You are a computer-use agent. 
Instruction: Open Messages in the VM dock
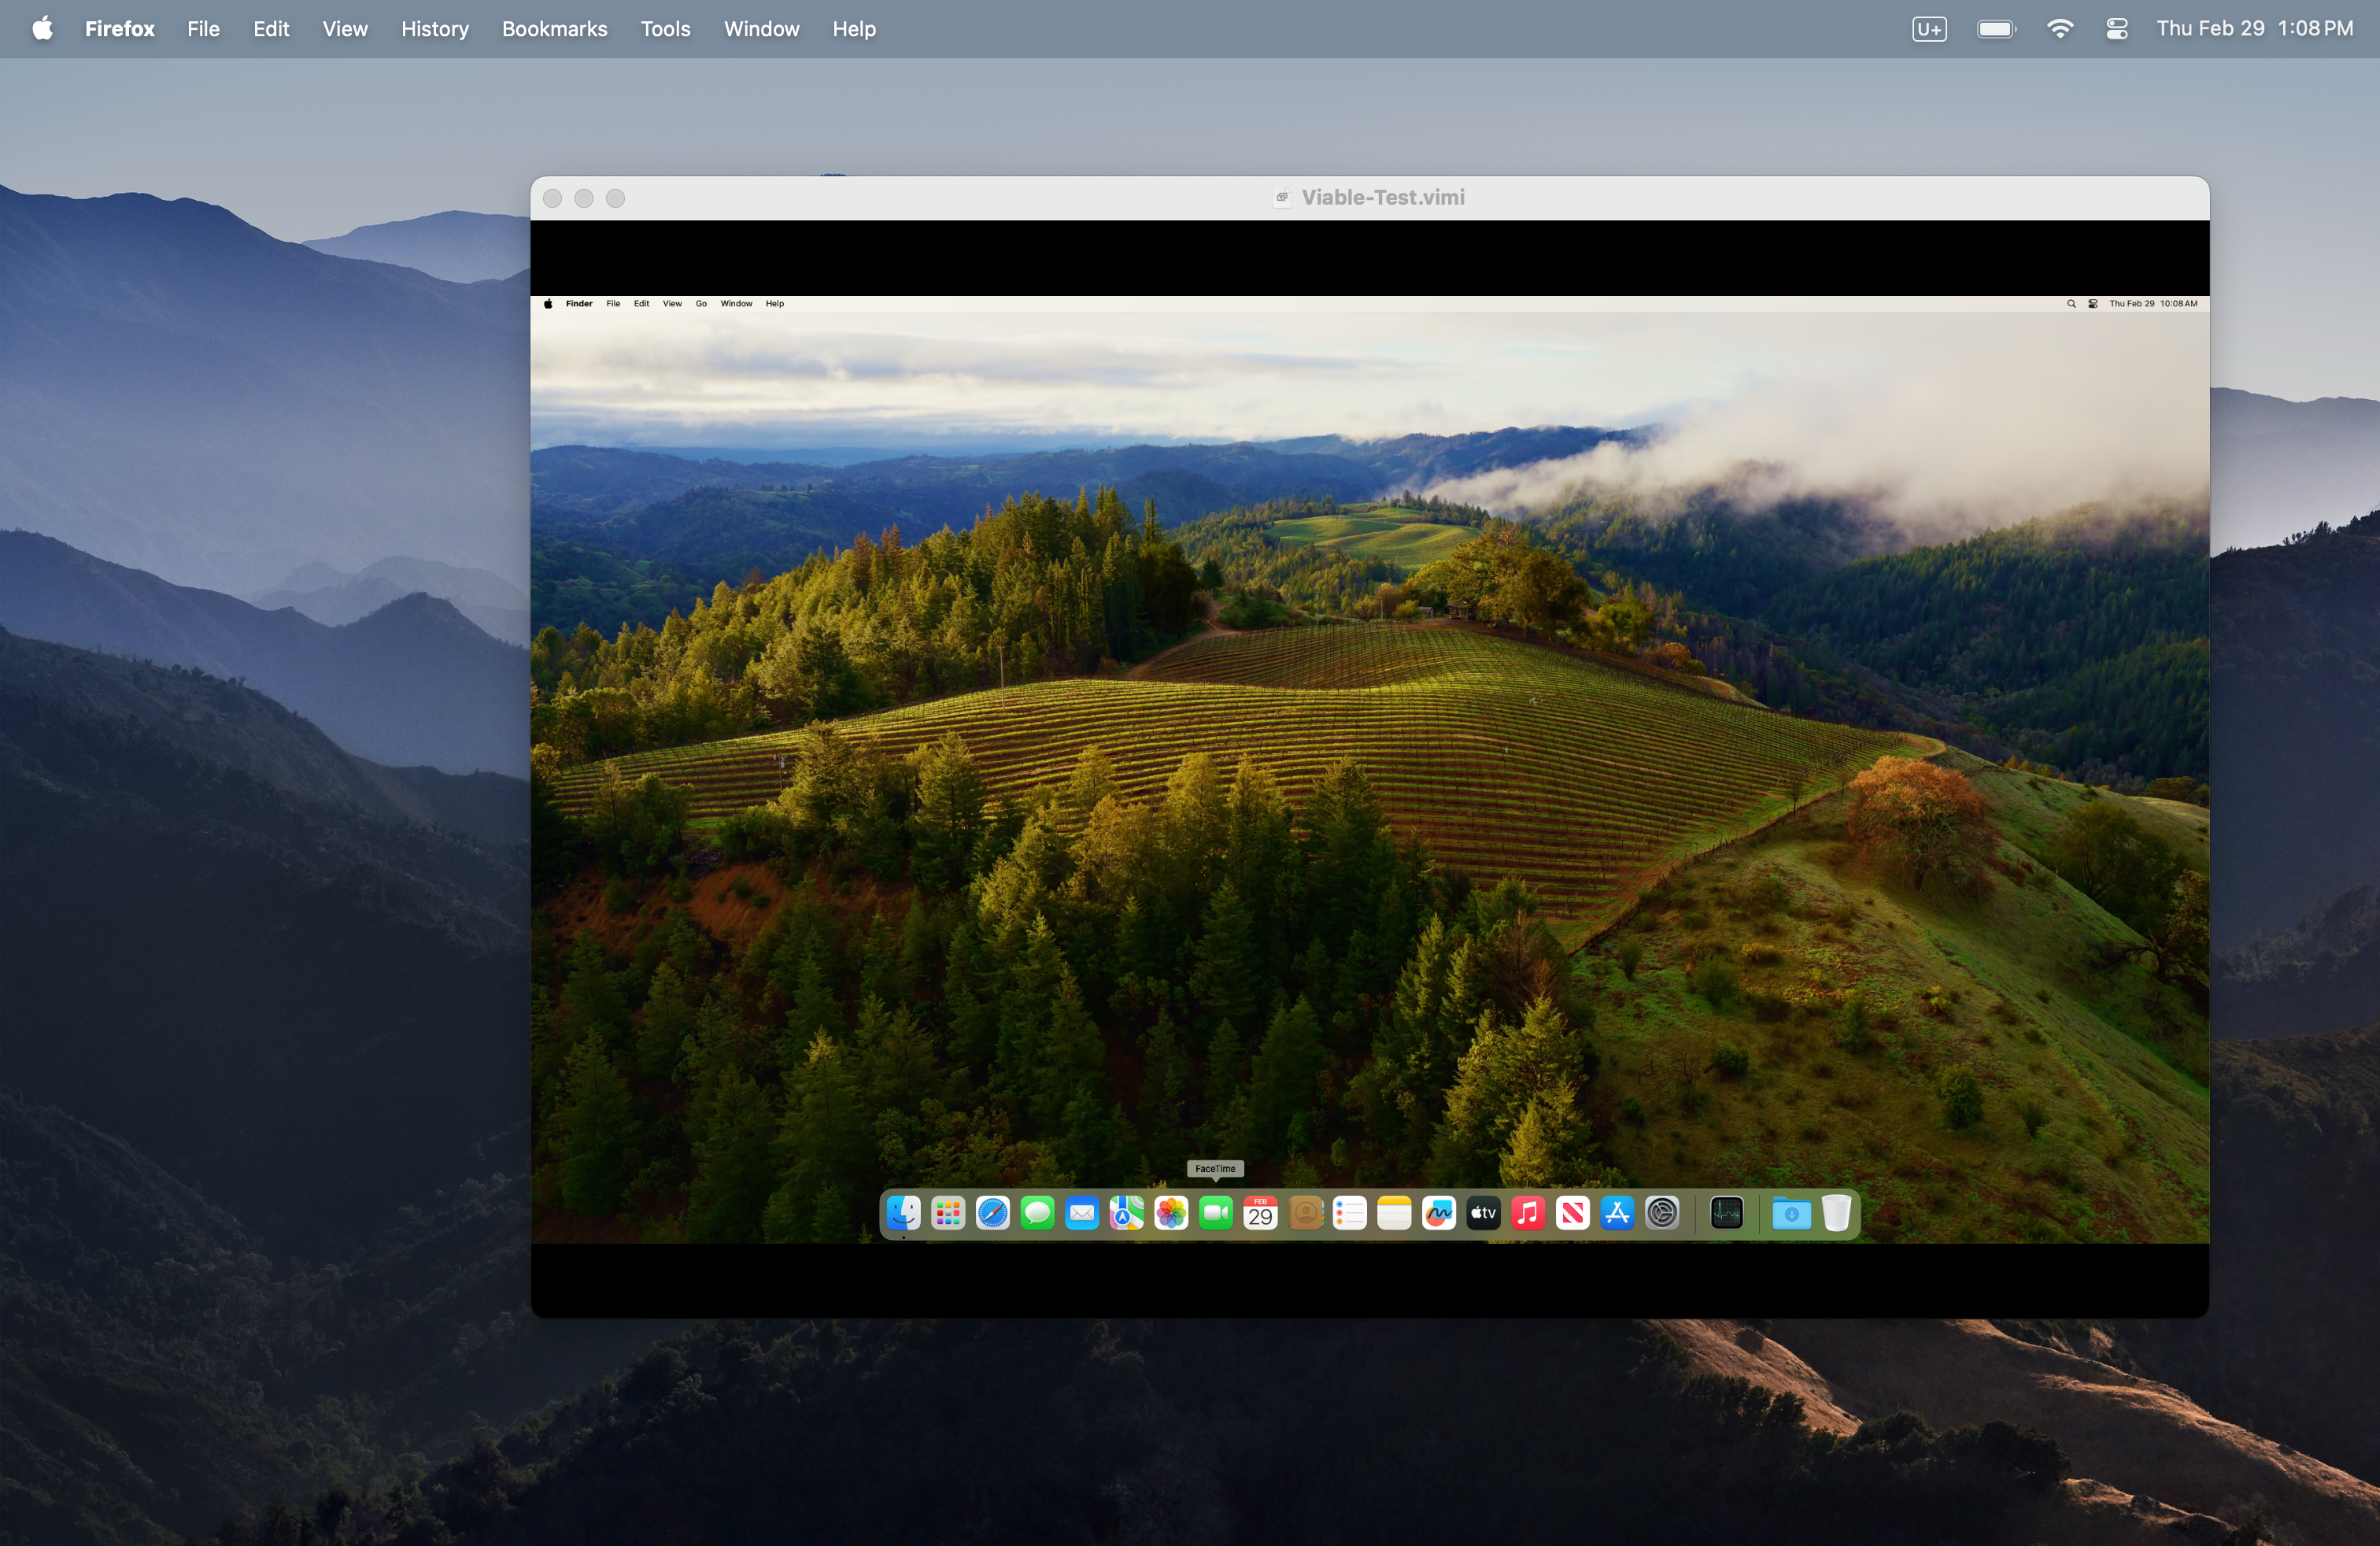[x=1038, y=1214]
